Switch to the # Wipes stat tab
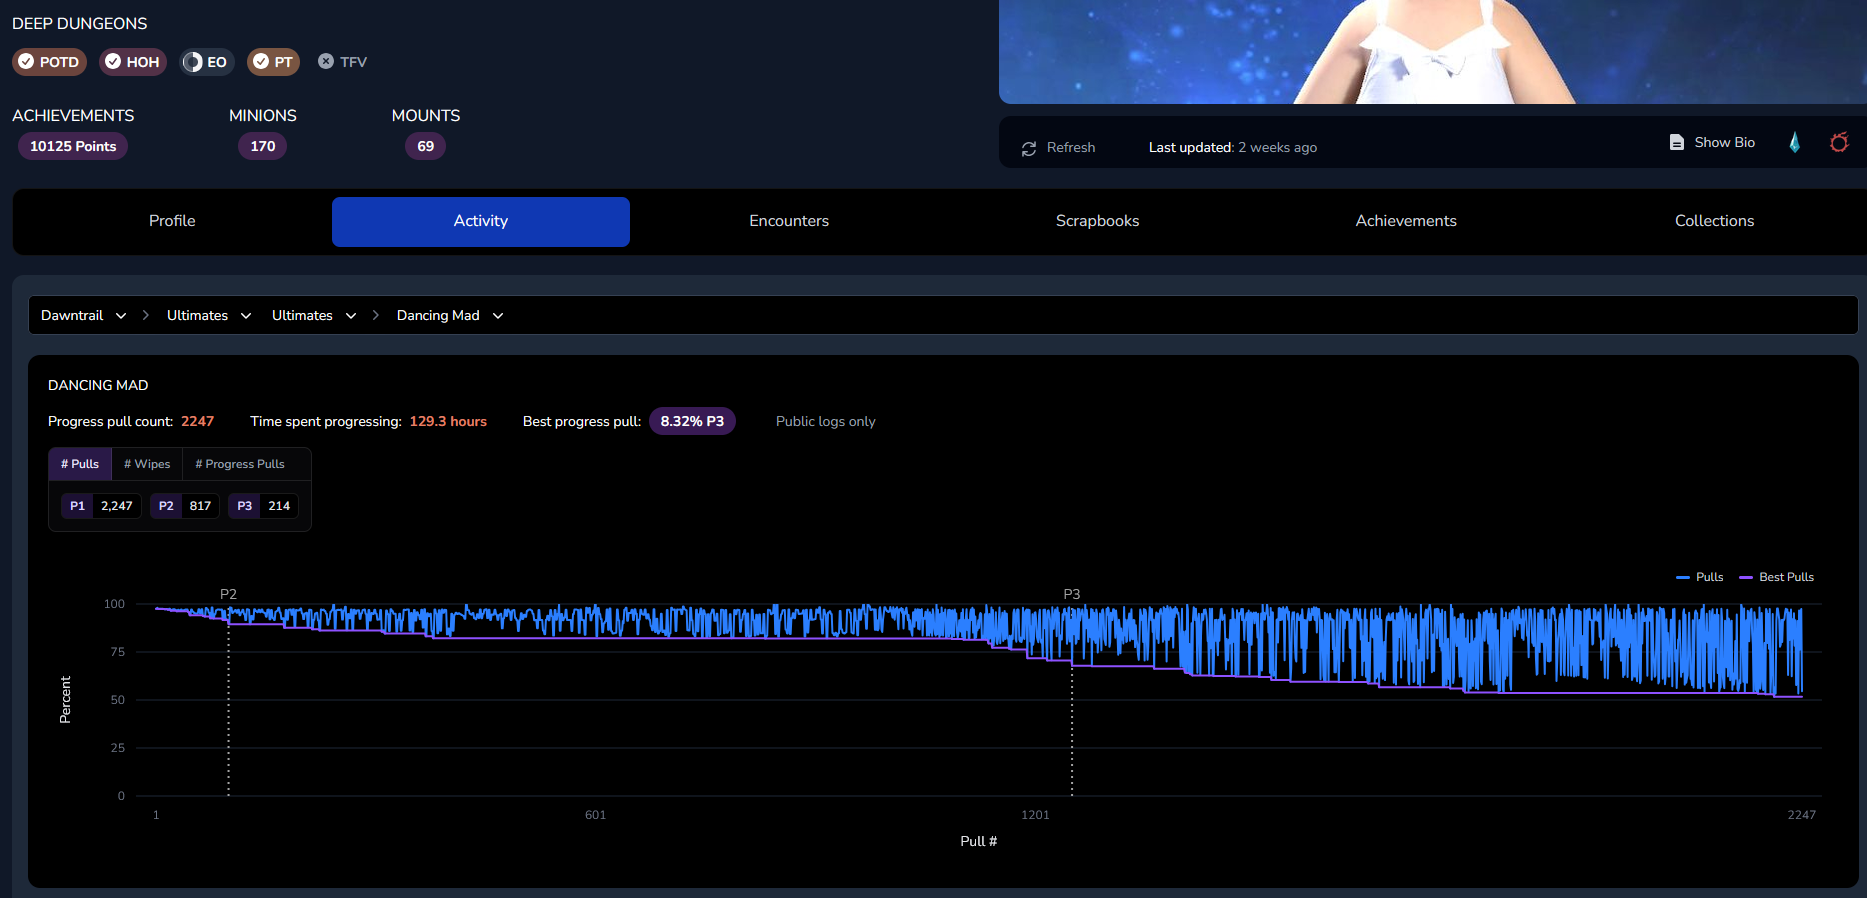The height and width of the screenshot is (898, 1867). pos(147,464)
